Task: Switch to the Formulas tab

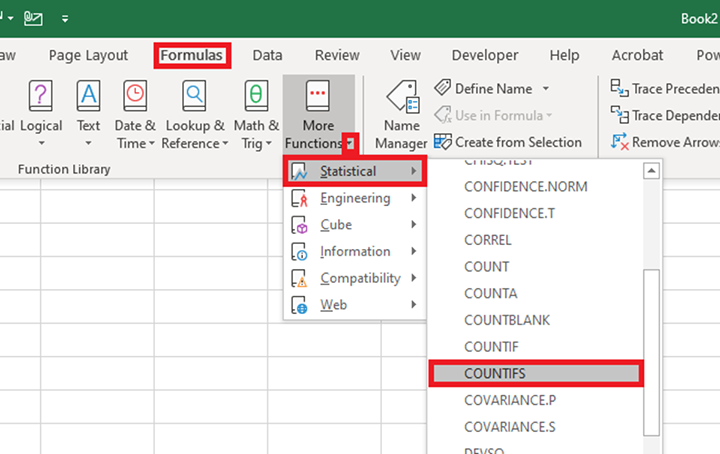Action: 192,55
